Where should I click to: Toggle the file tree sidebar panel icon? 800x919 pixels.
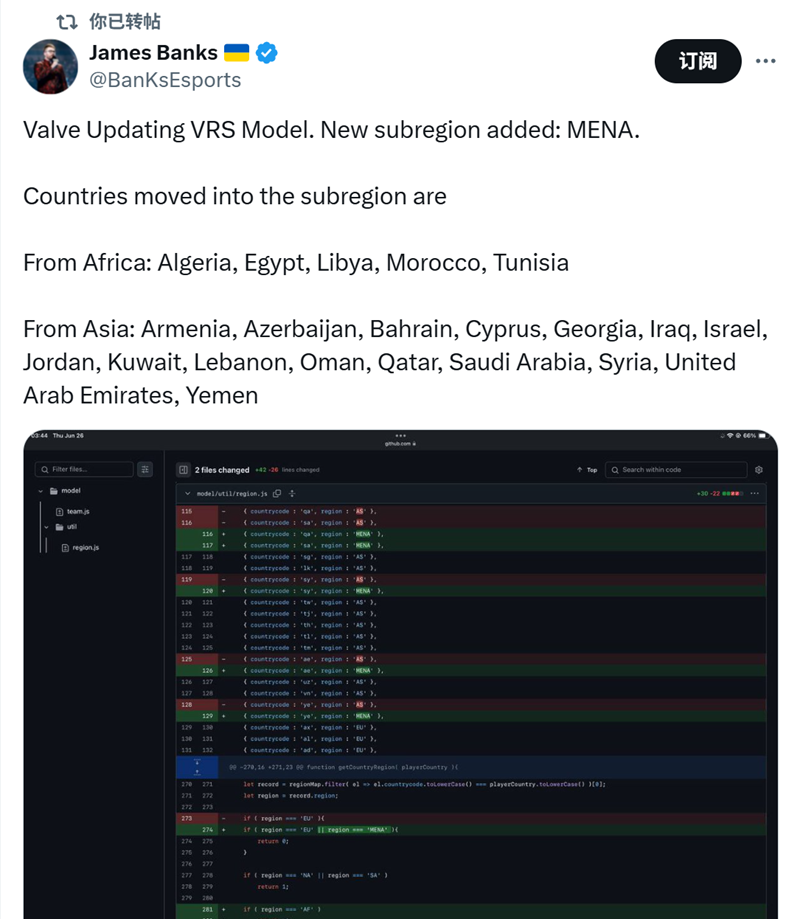pyautogui.click(x=183, y=470)
